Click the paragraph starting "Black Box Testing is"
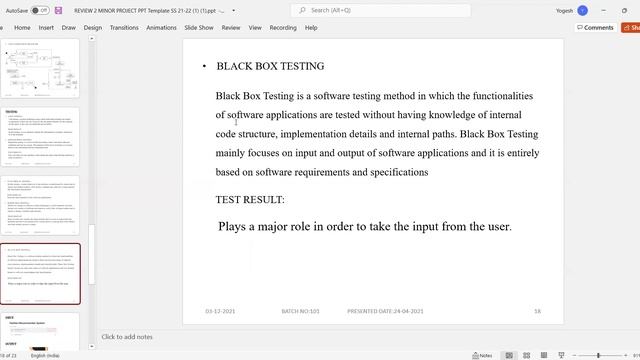640x360 pixels. click(x=378, y=134)
